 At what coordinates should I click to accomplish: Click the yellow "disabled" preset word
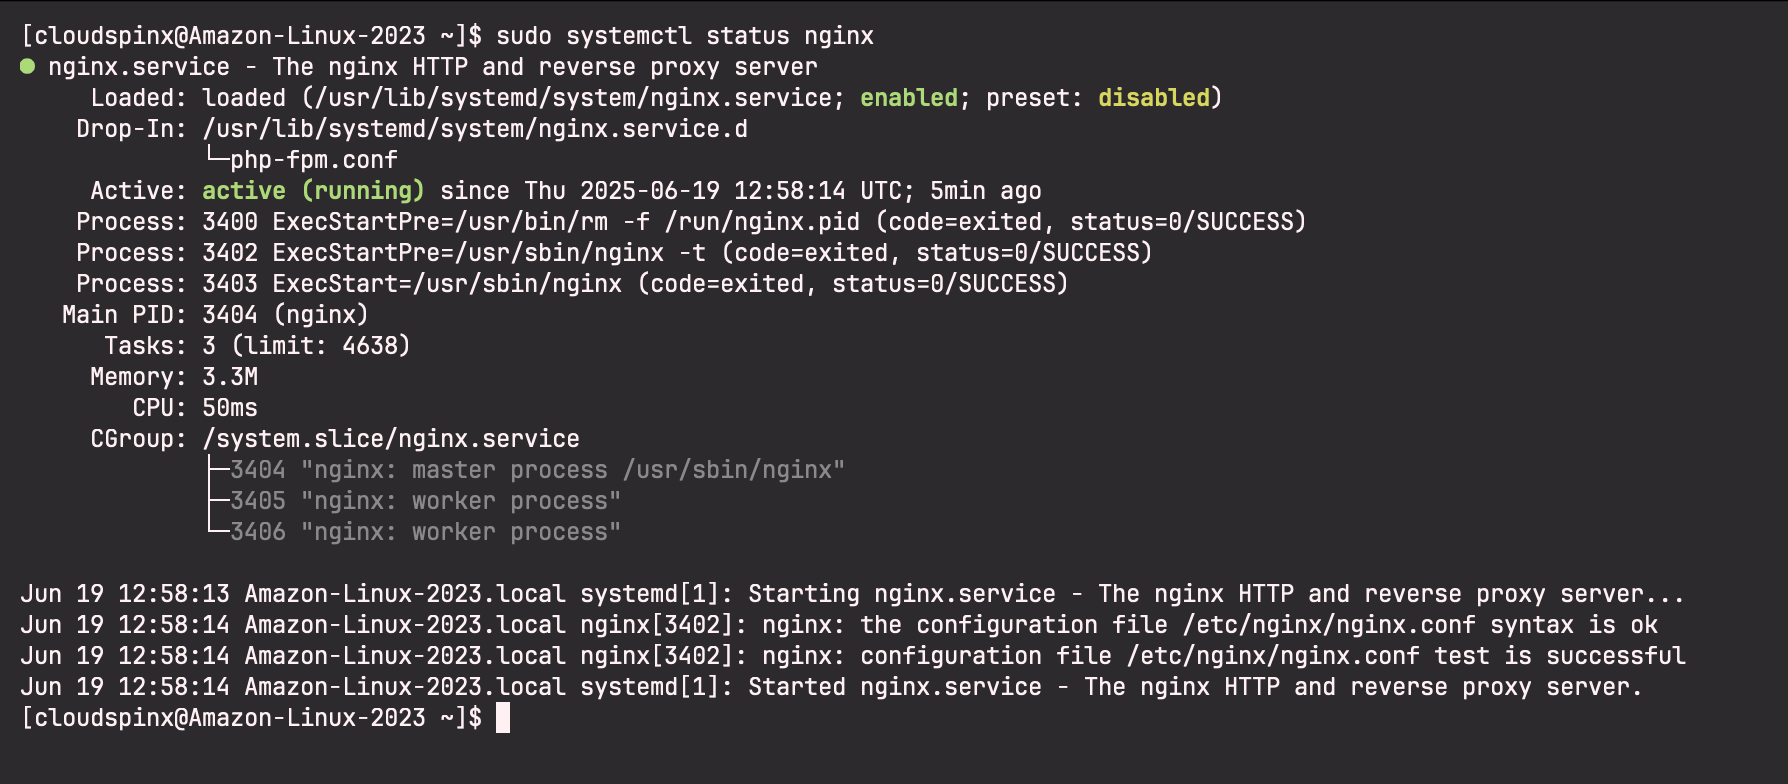(x=1154, y=98)
